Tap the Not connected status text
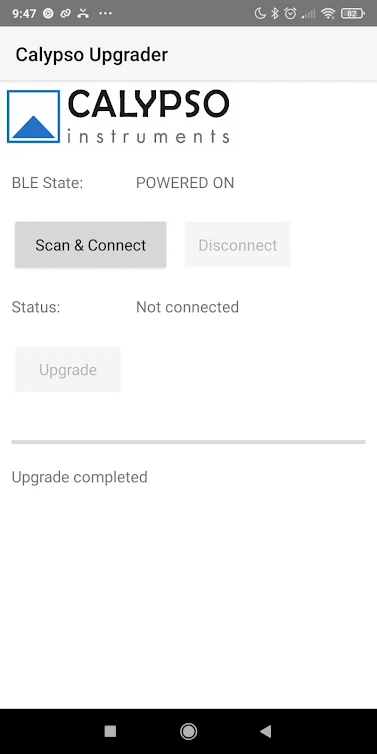This screenshot has width=377, height=754. [x=188, y=307]
